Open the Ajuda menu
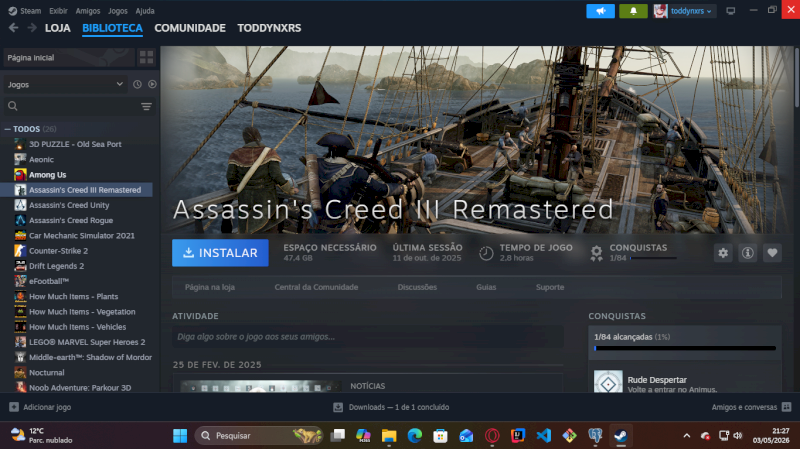This screenshot has height=449, width=800. coord(145,11)
